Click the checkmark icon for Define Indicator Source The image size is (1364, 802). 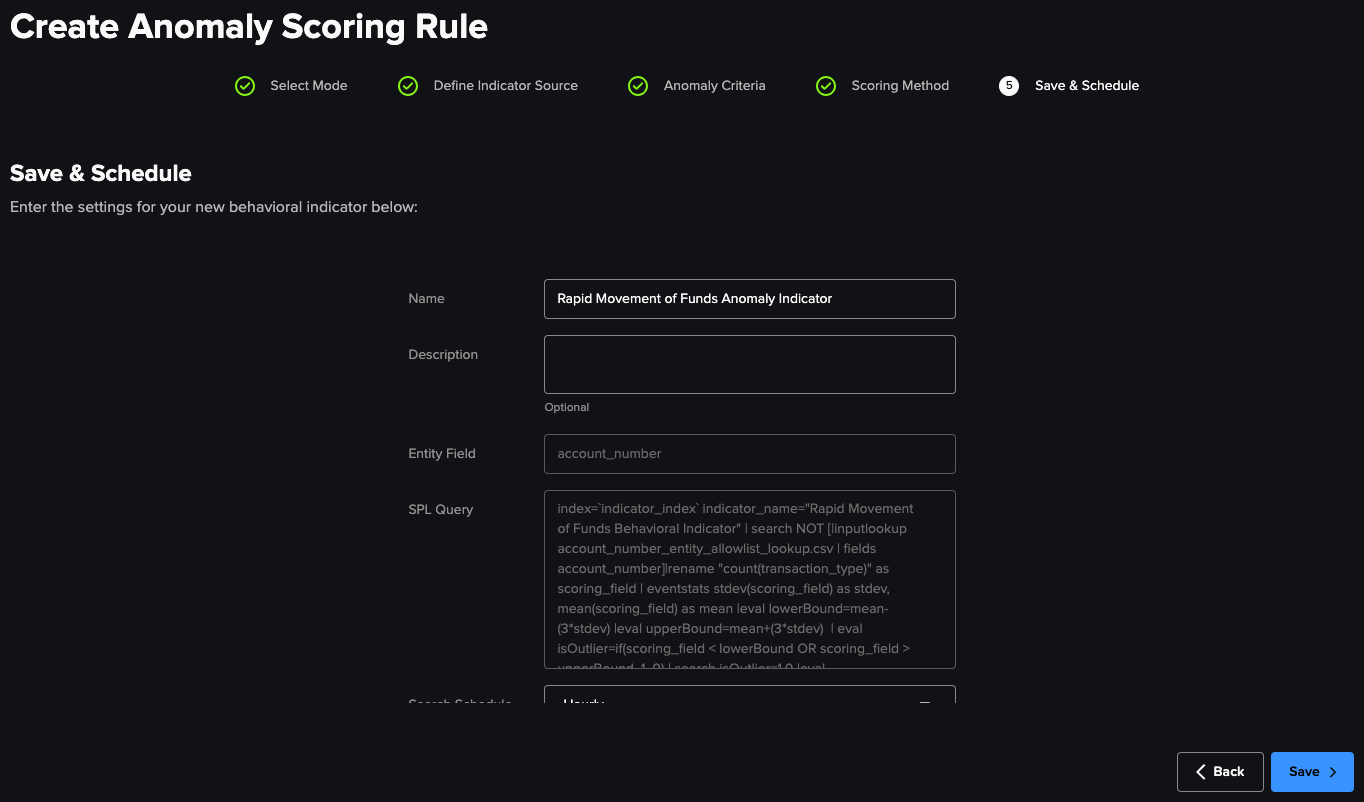[408, 86]
